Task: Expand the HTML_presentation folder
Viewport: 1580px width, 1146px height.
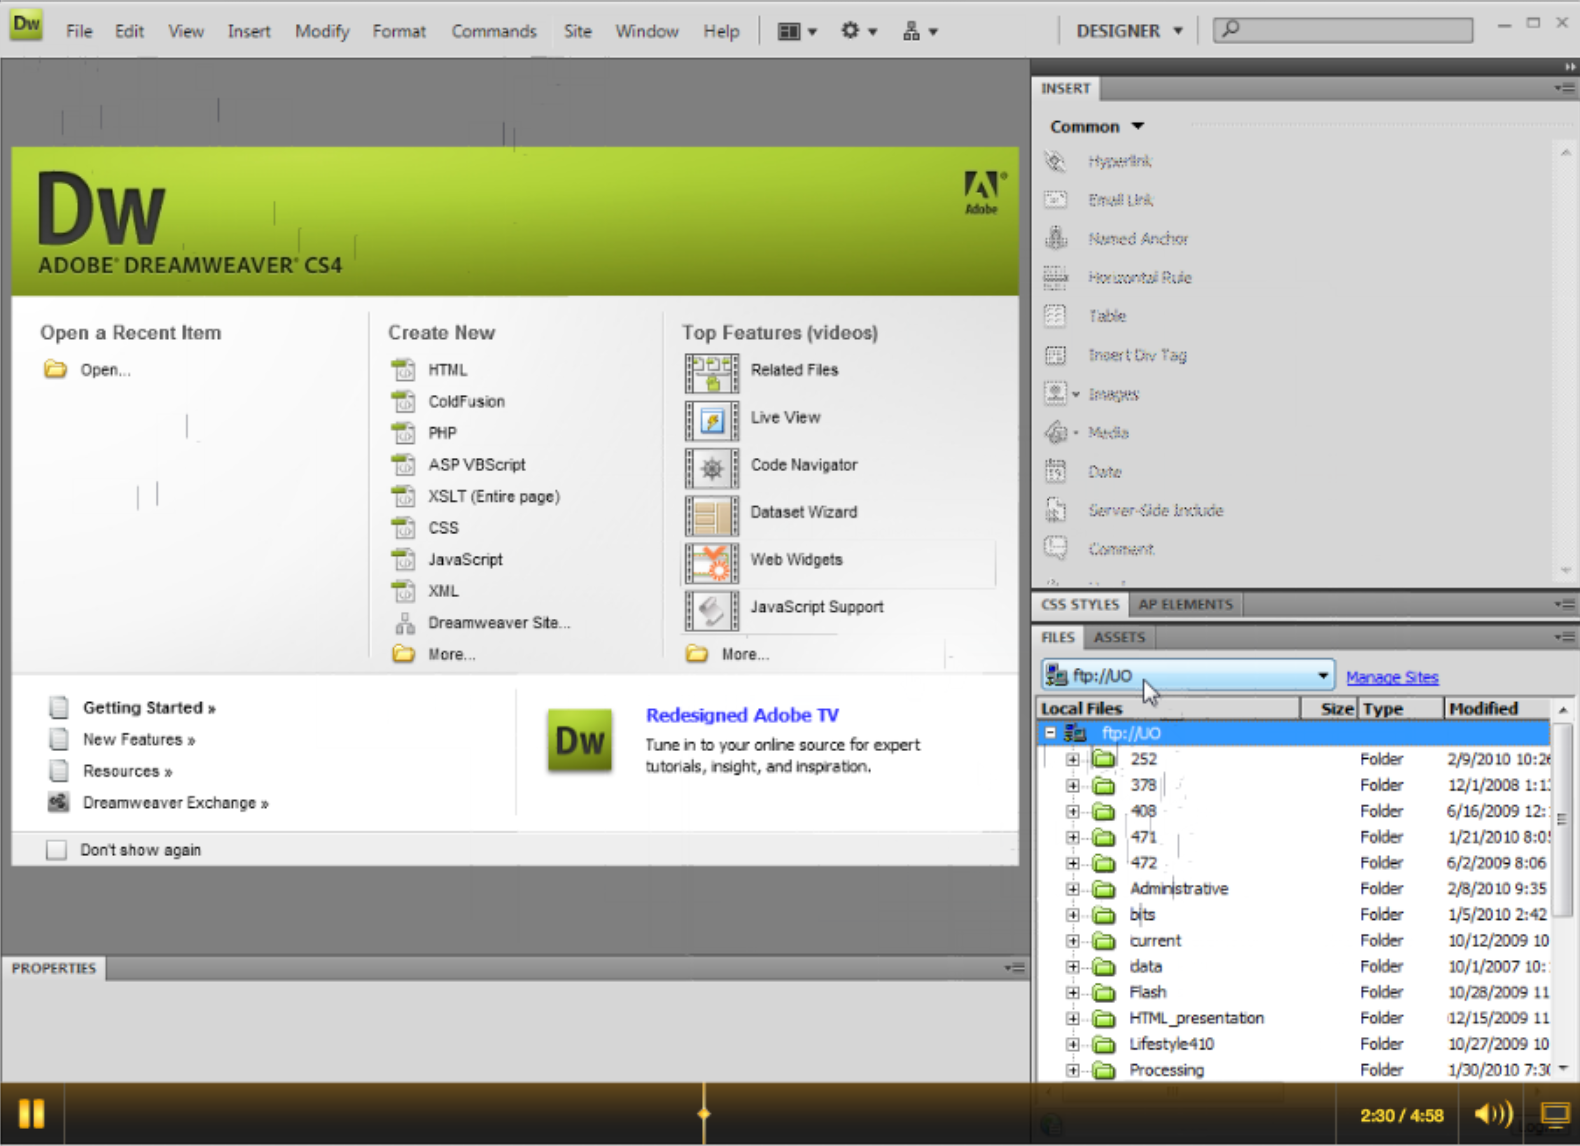Action: click(1072, 1019)
